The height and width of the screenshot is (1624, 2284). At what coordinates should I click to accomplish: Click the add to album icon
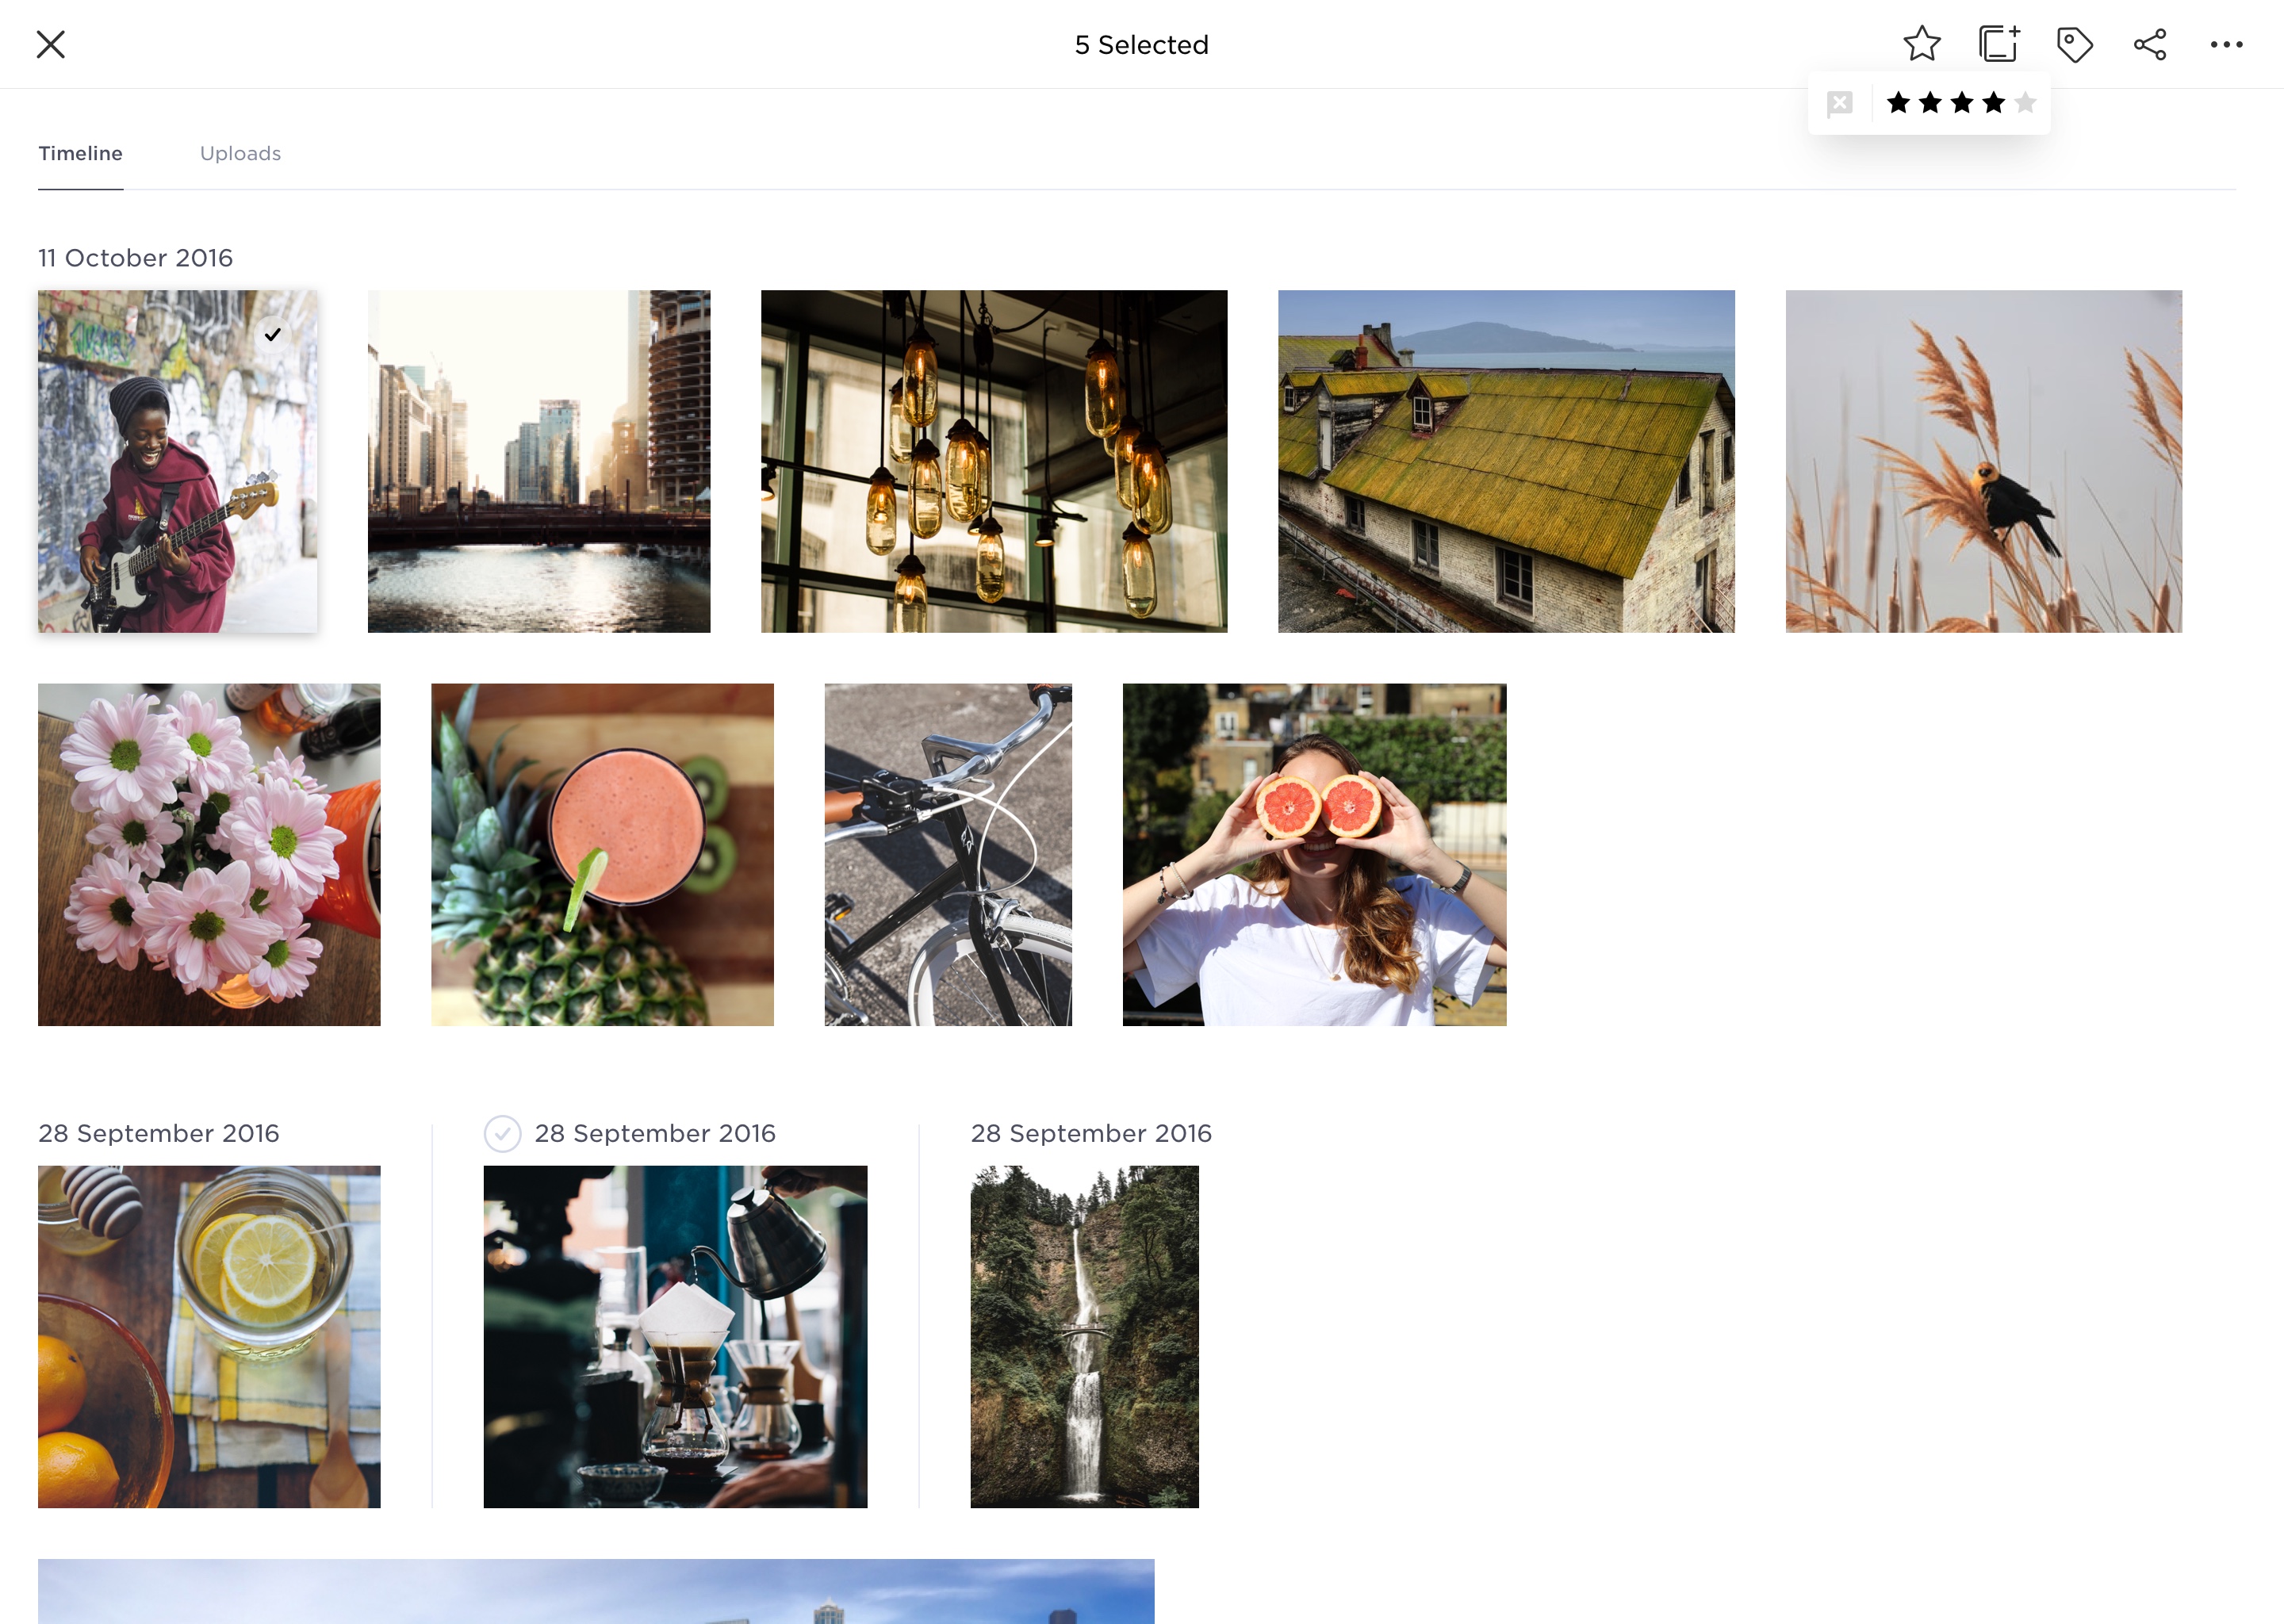[1999, 44]
